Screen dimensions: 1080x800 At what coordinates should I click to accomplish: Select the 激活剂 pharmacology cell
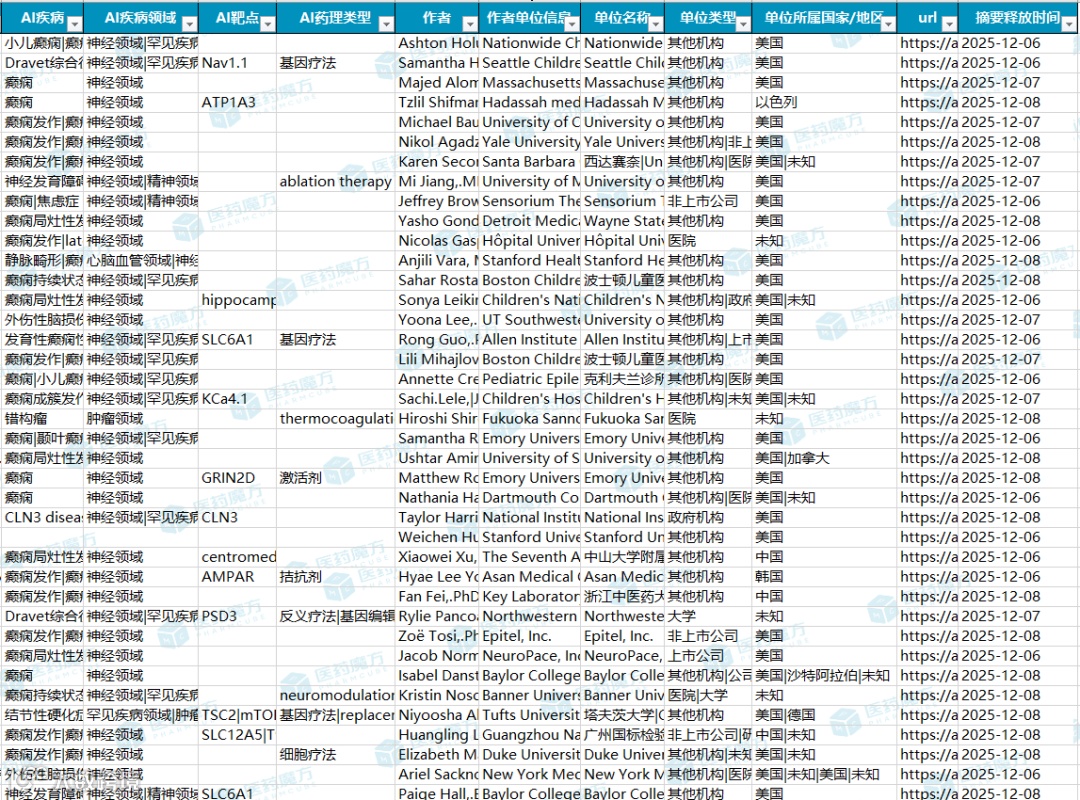(x=336, y=478)
